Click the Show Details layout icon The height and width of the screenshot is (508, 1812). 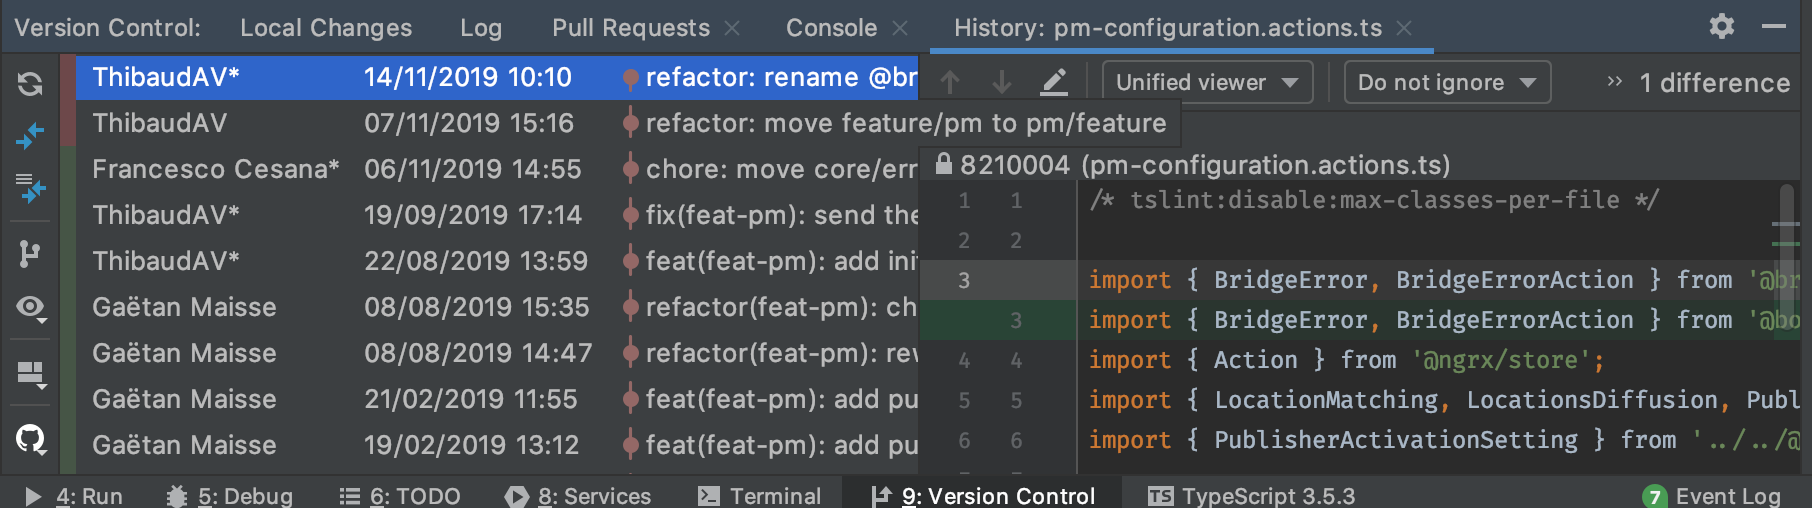pos(31,375)
